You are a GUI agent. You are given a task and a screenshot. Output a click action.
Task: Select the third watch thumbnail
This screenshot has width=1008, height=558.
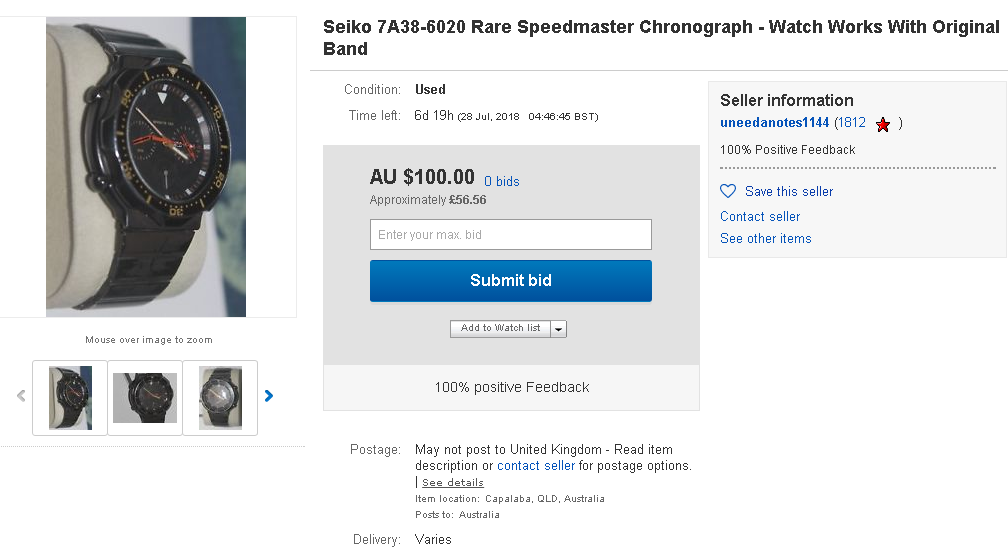[x=220, y=398]
